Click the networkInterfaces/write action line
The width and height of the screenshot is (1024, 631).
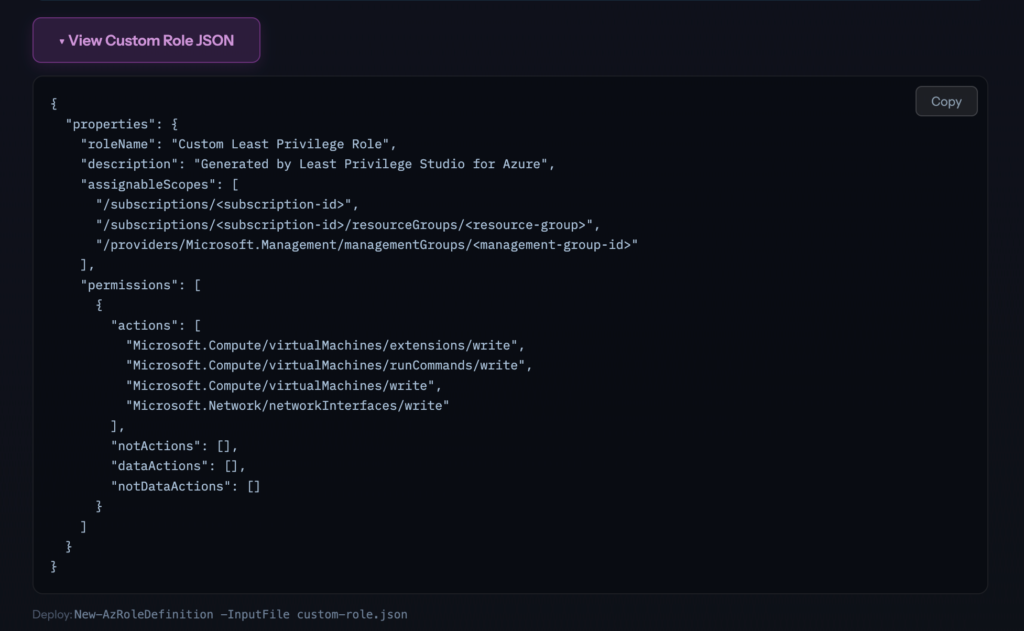[287, 405]
